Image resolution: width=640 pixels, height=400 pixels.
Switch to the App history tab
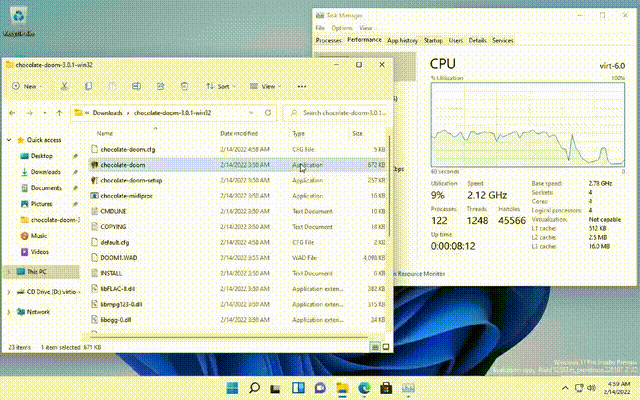402,40
